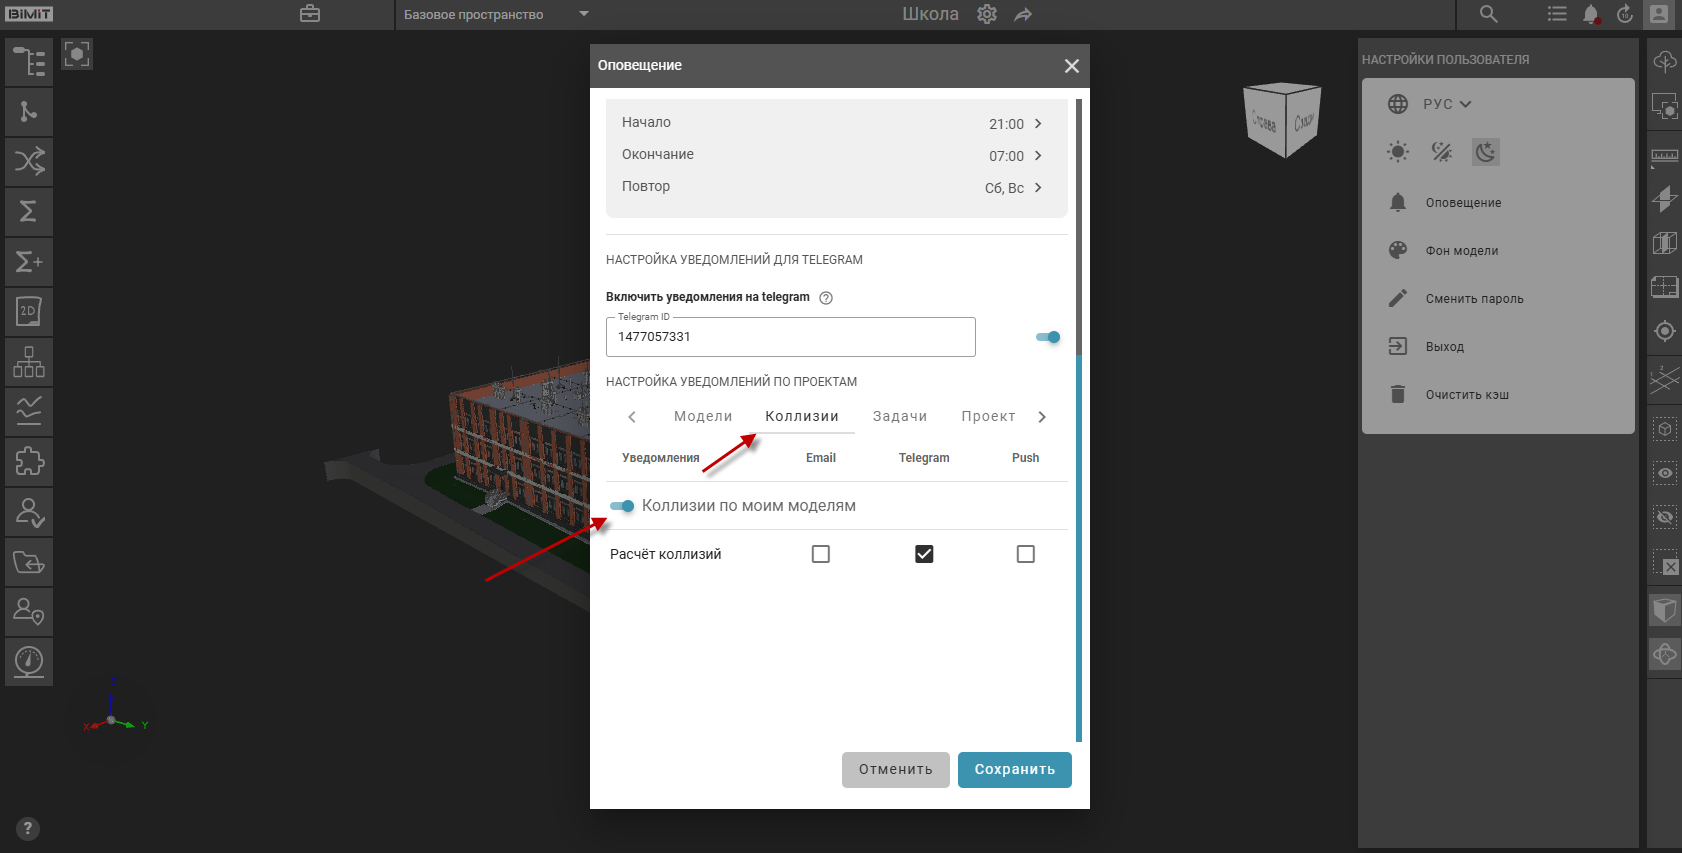This screenshot has width=1682, height=853.
Task: Click the sigma summation tool icon
Action: coord(29,211)
